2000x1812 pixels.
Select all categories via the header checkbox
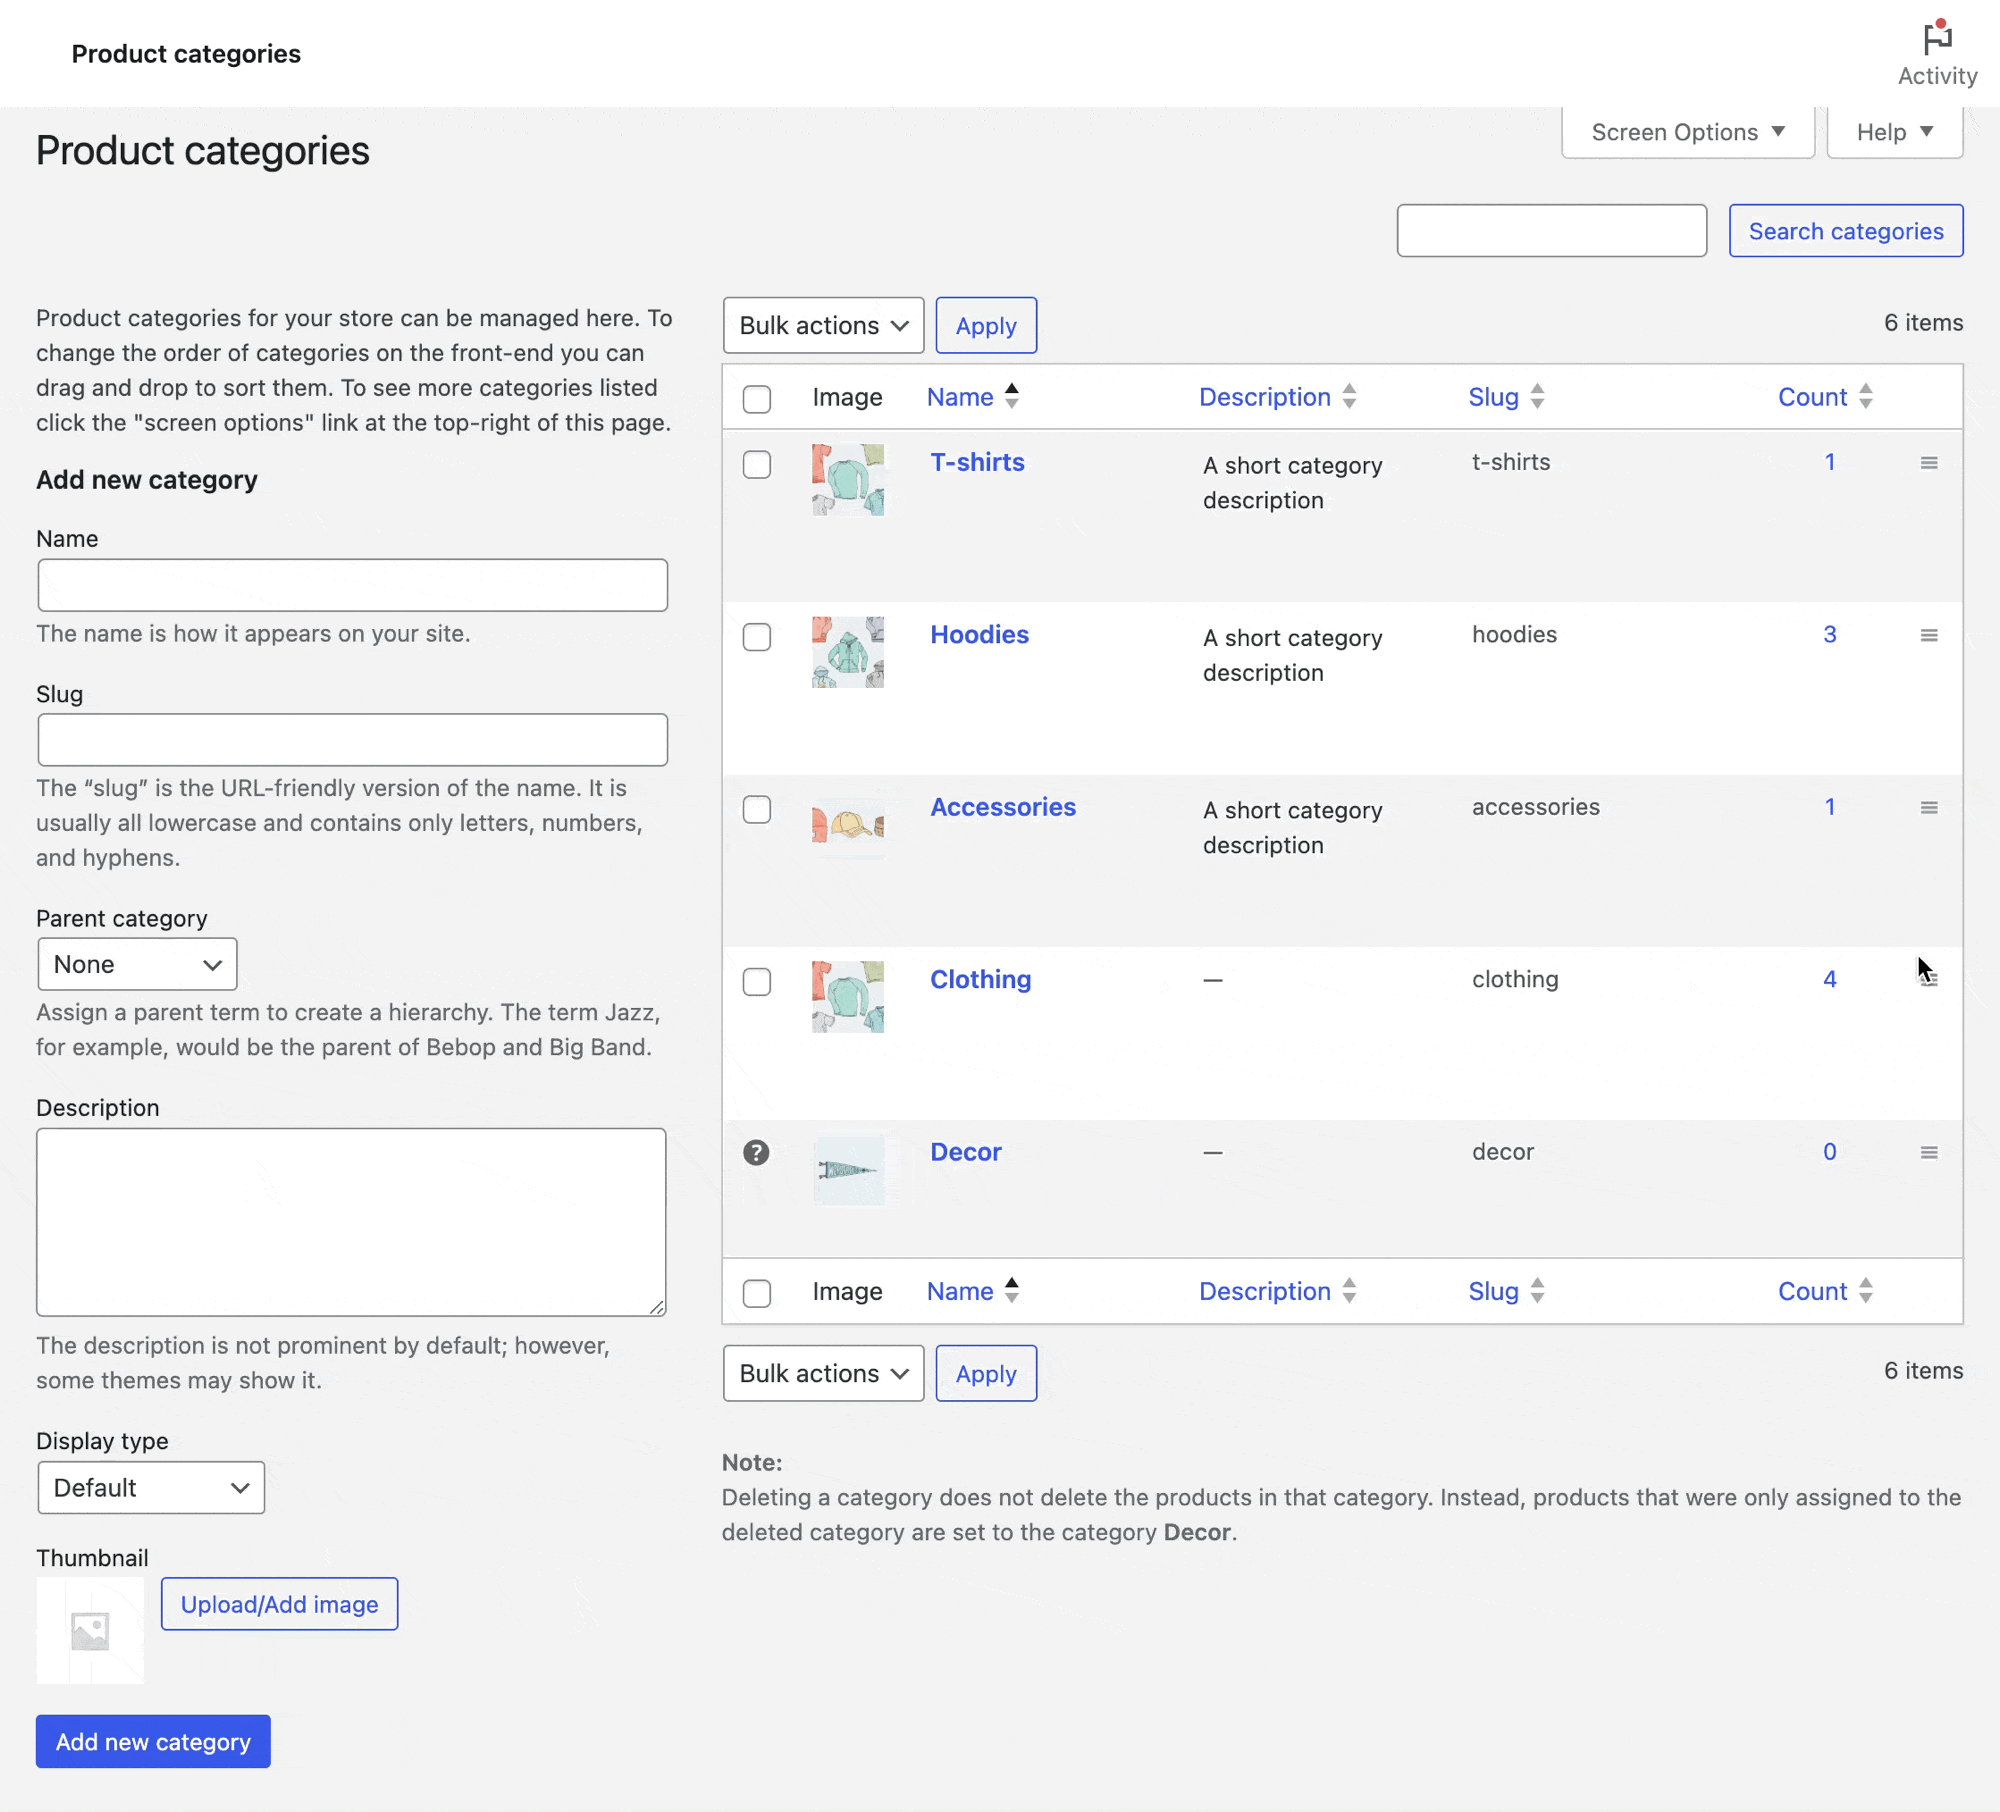pyautogui.click(x=757, y=398)
